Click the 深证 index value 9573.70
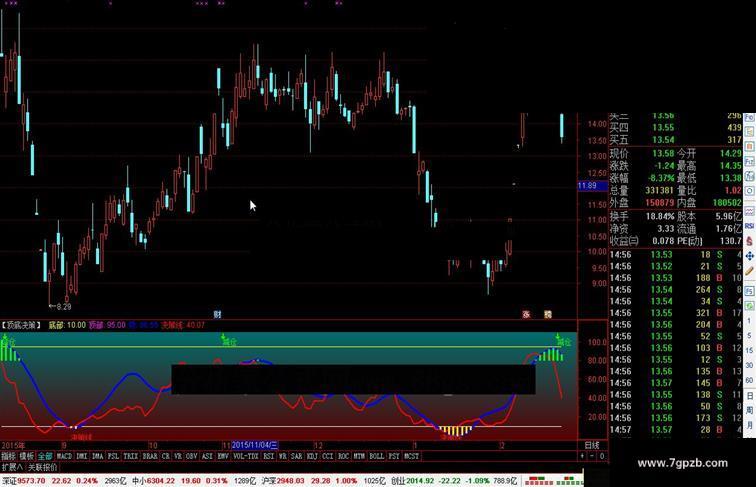This screenshot has height=487, width=756. [31, 481]
